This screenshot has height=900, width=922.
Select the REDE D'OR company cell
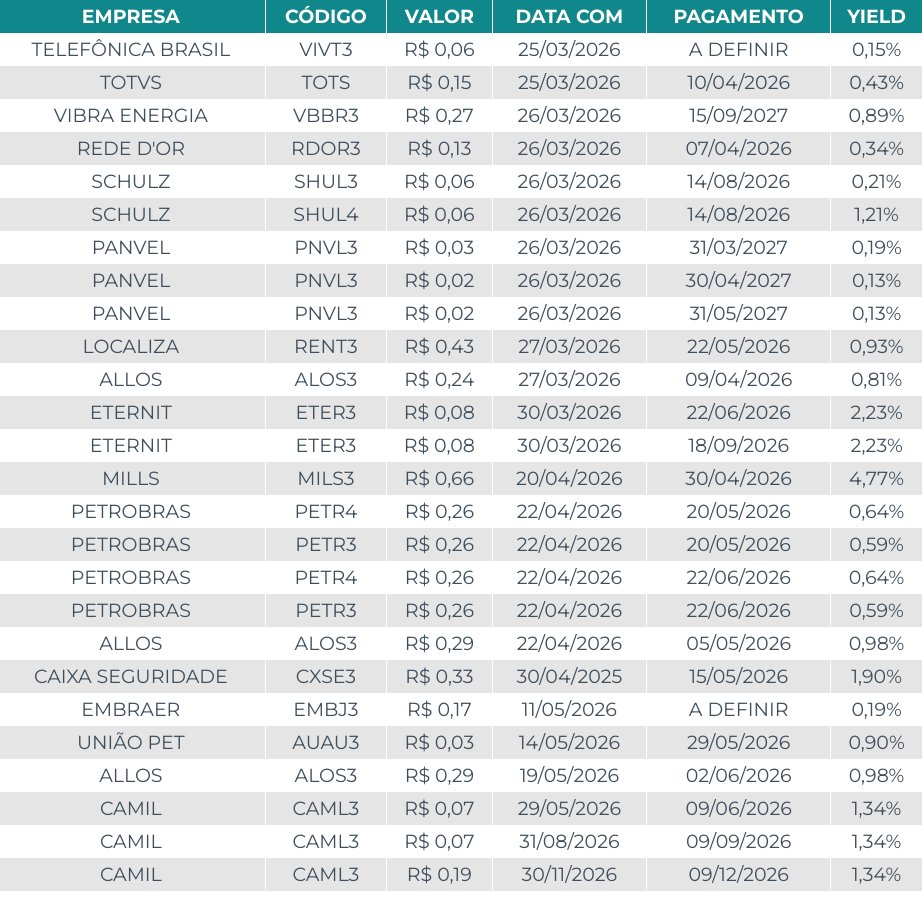pyautogui.click(x=131, y=148)
